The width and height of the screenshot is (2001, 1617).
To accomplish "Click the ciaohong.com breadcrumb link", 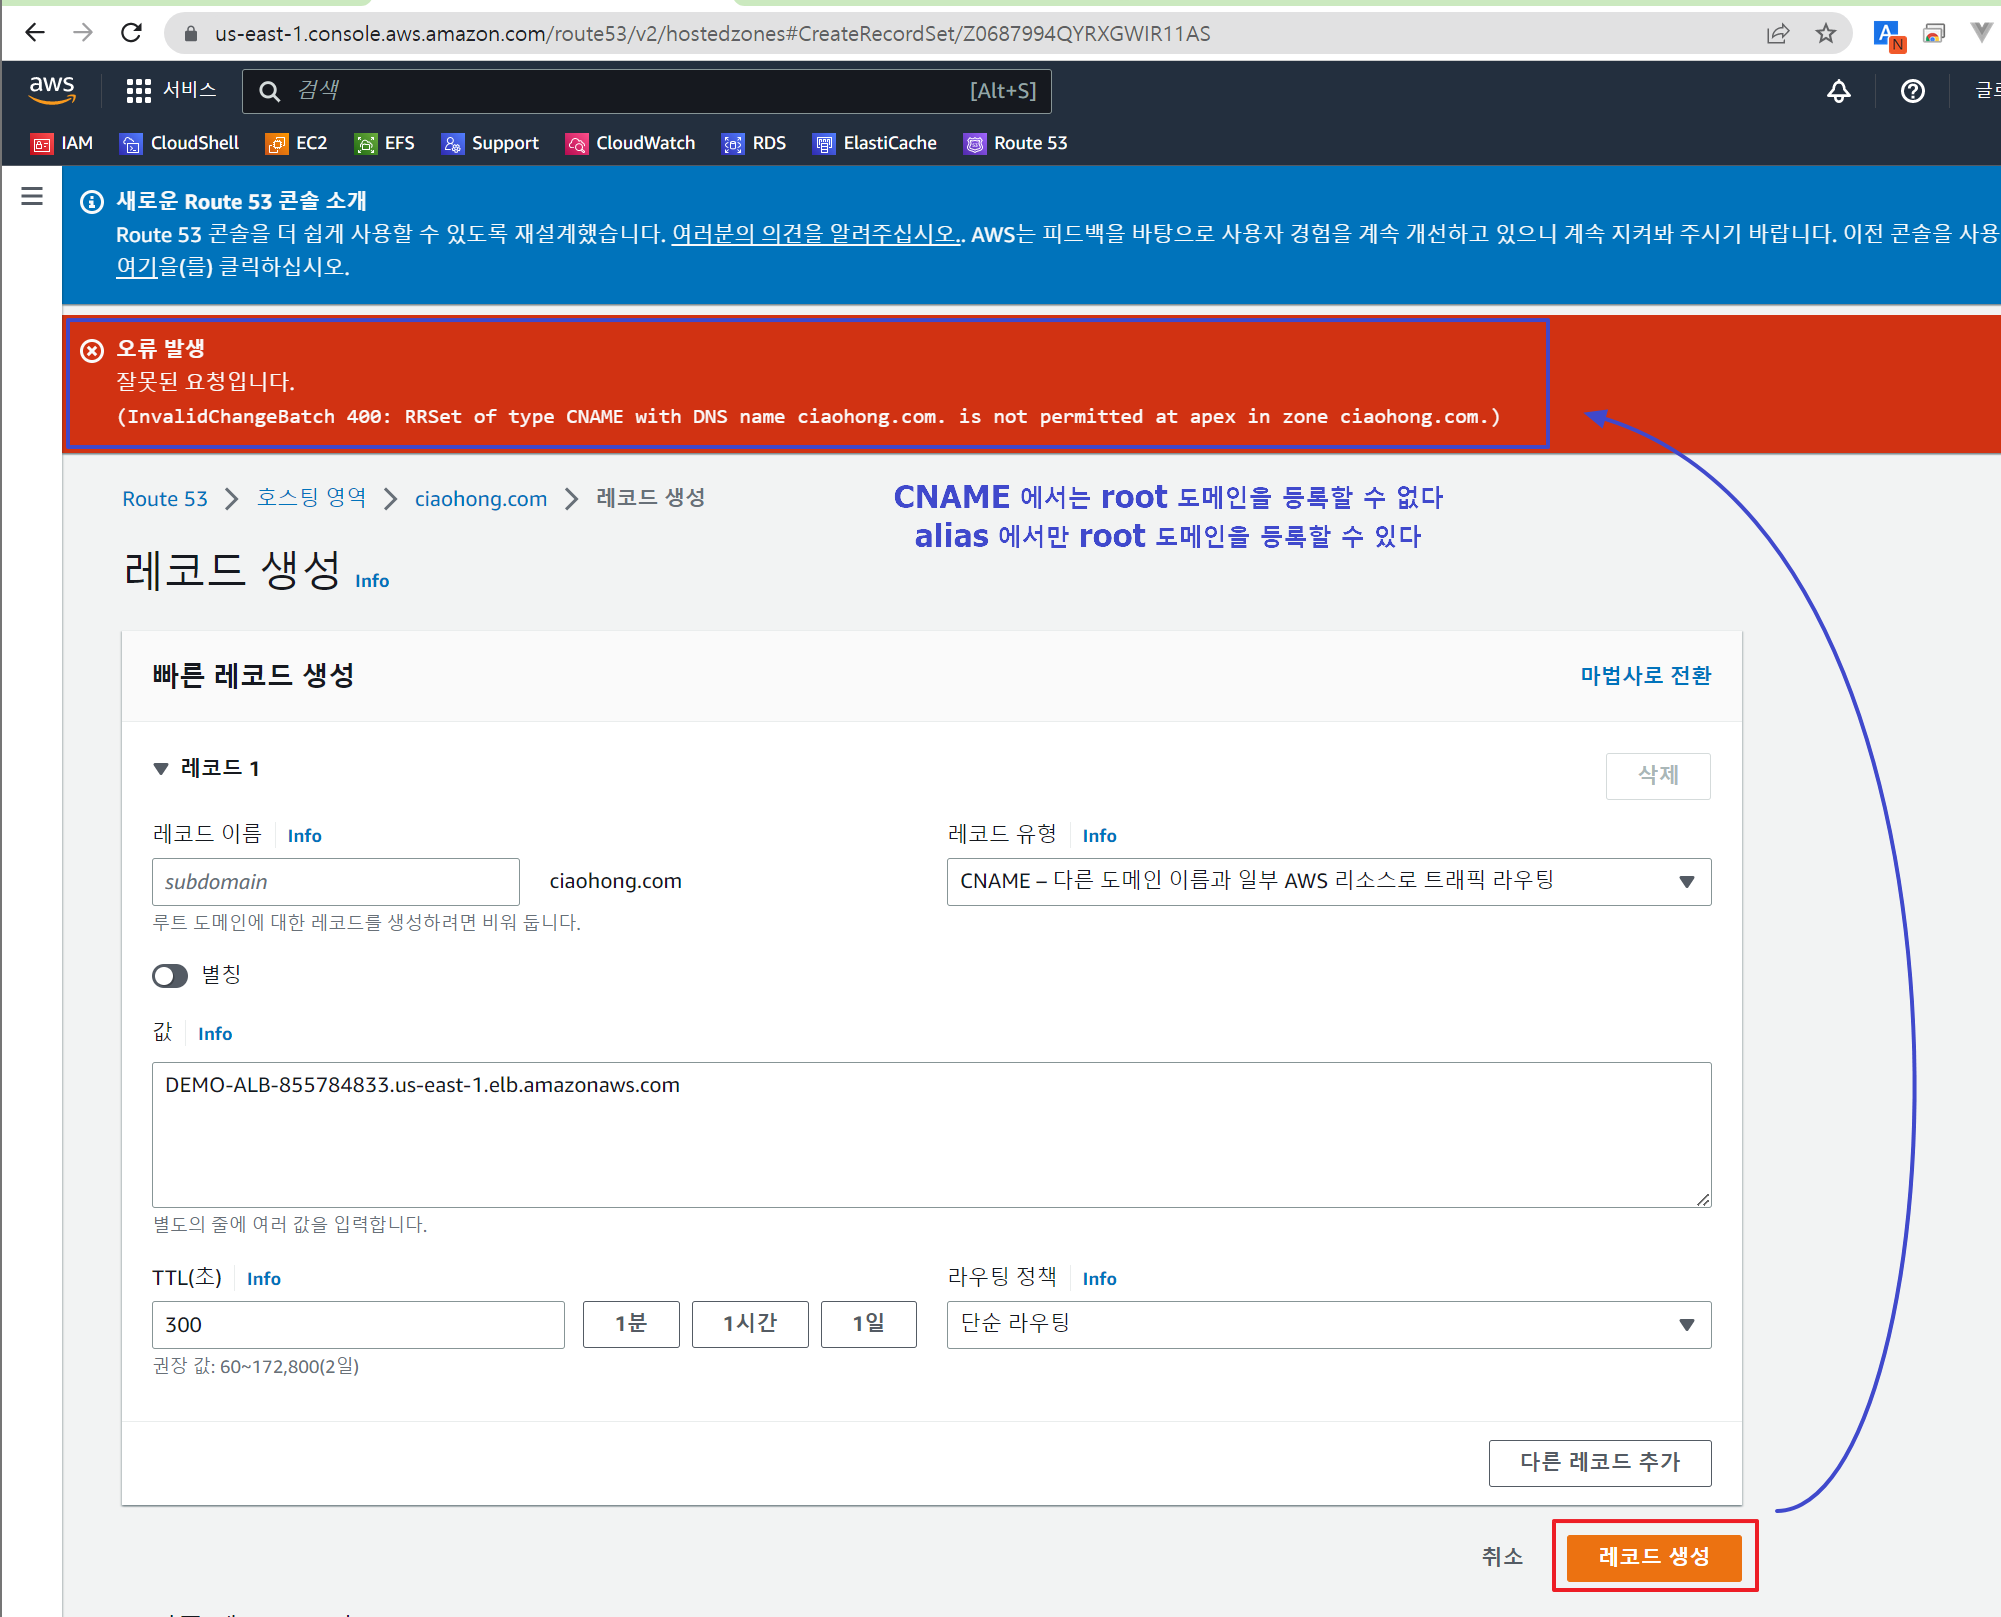I will coord(481,498).
